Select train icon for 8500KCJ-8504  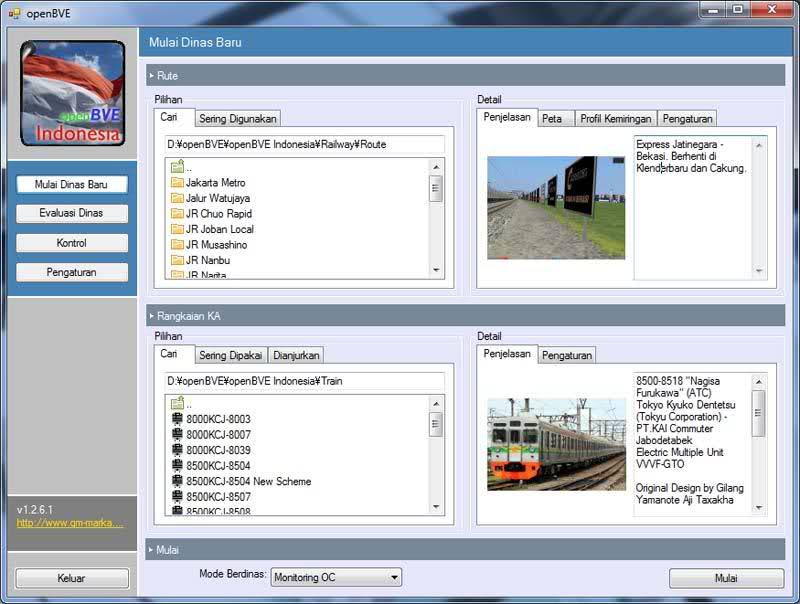(177, 465)
